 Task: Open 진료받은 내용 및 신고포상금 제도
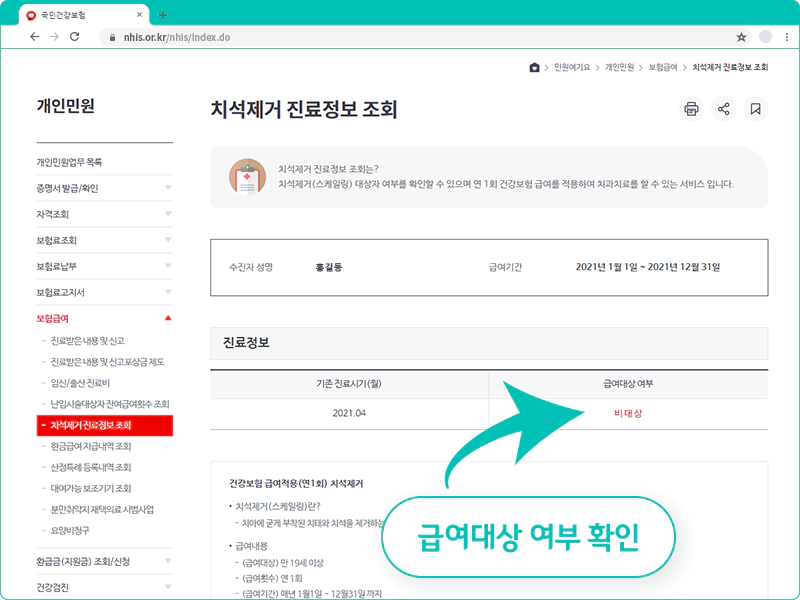point(107,362)
